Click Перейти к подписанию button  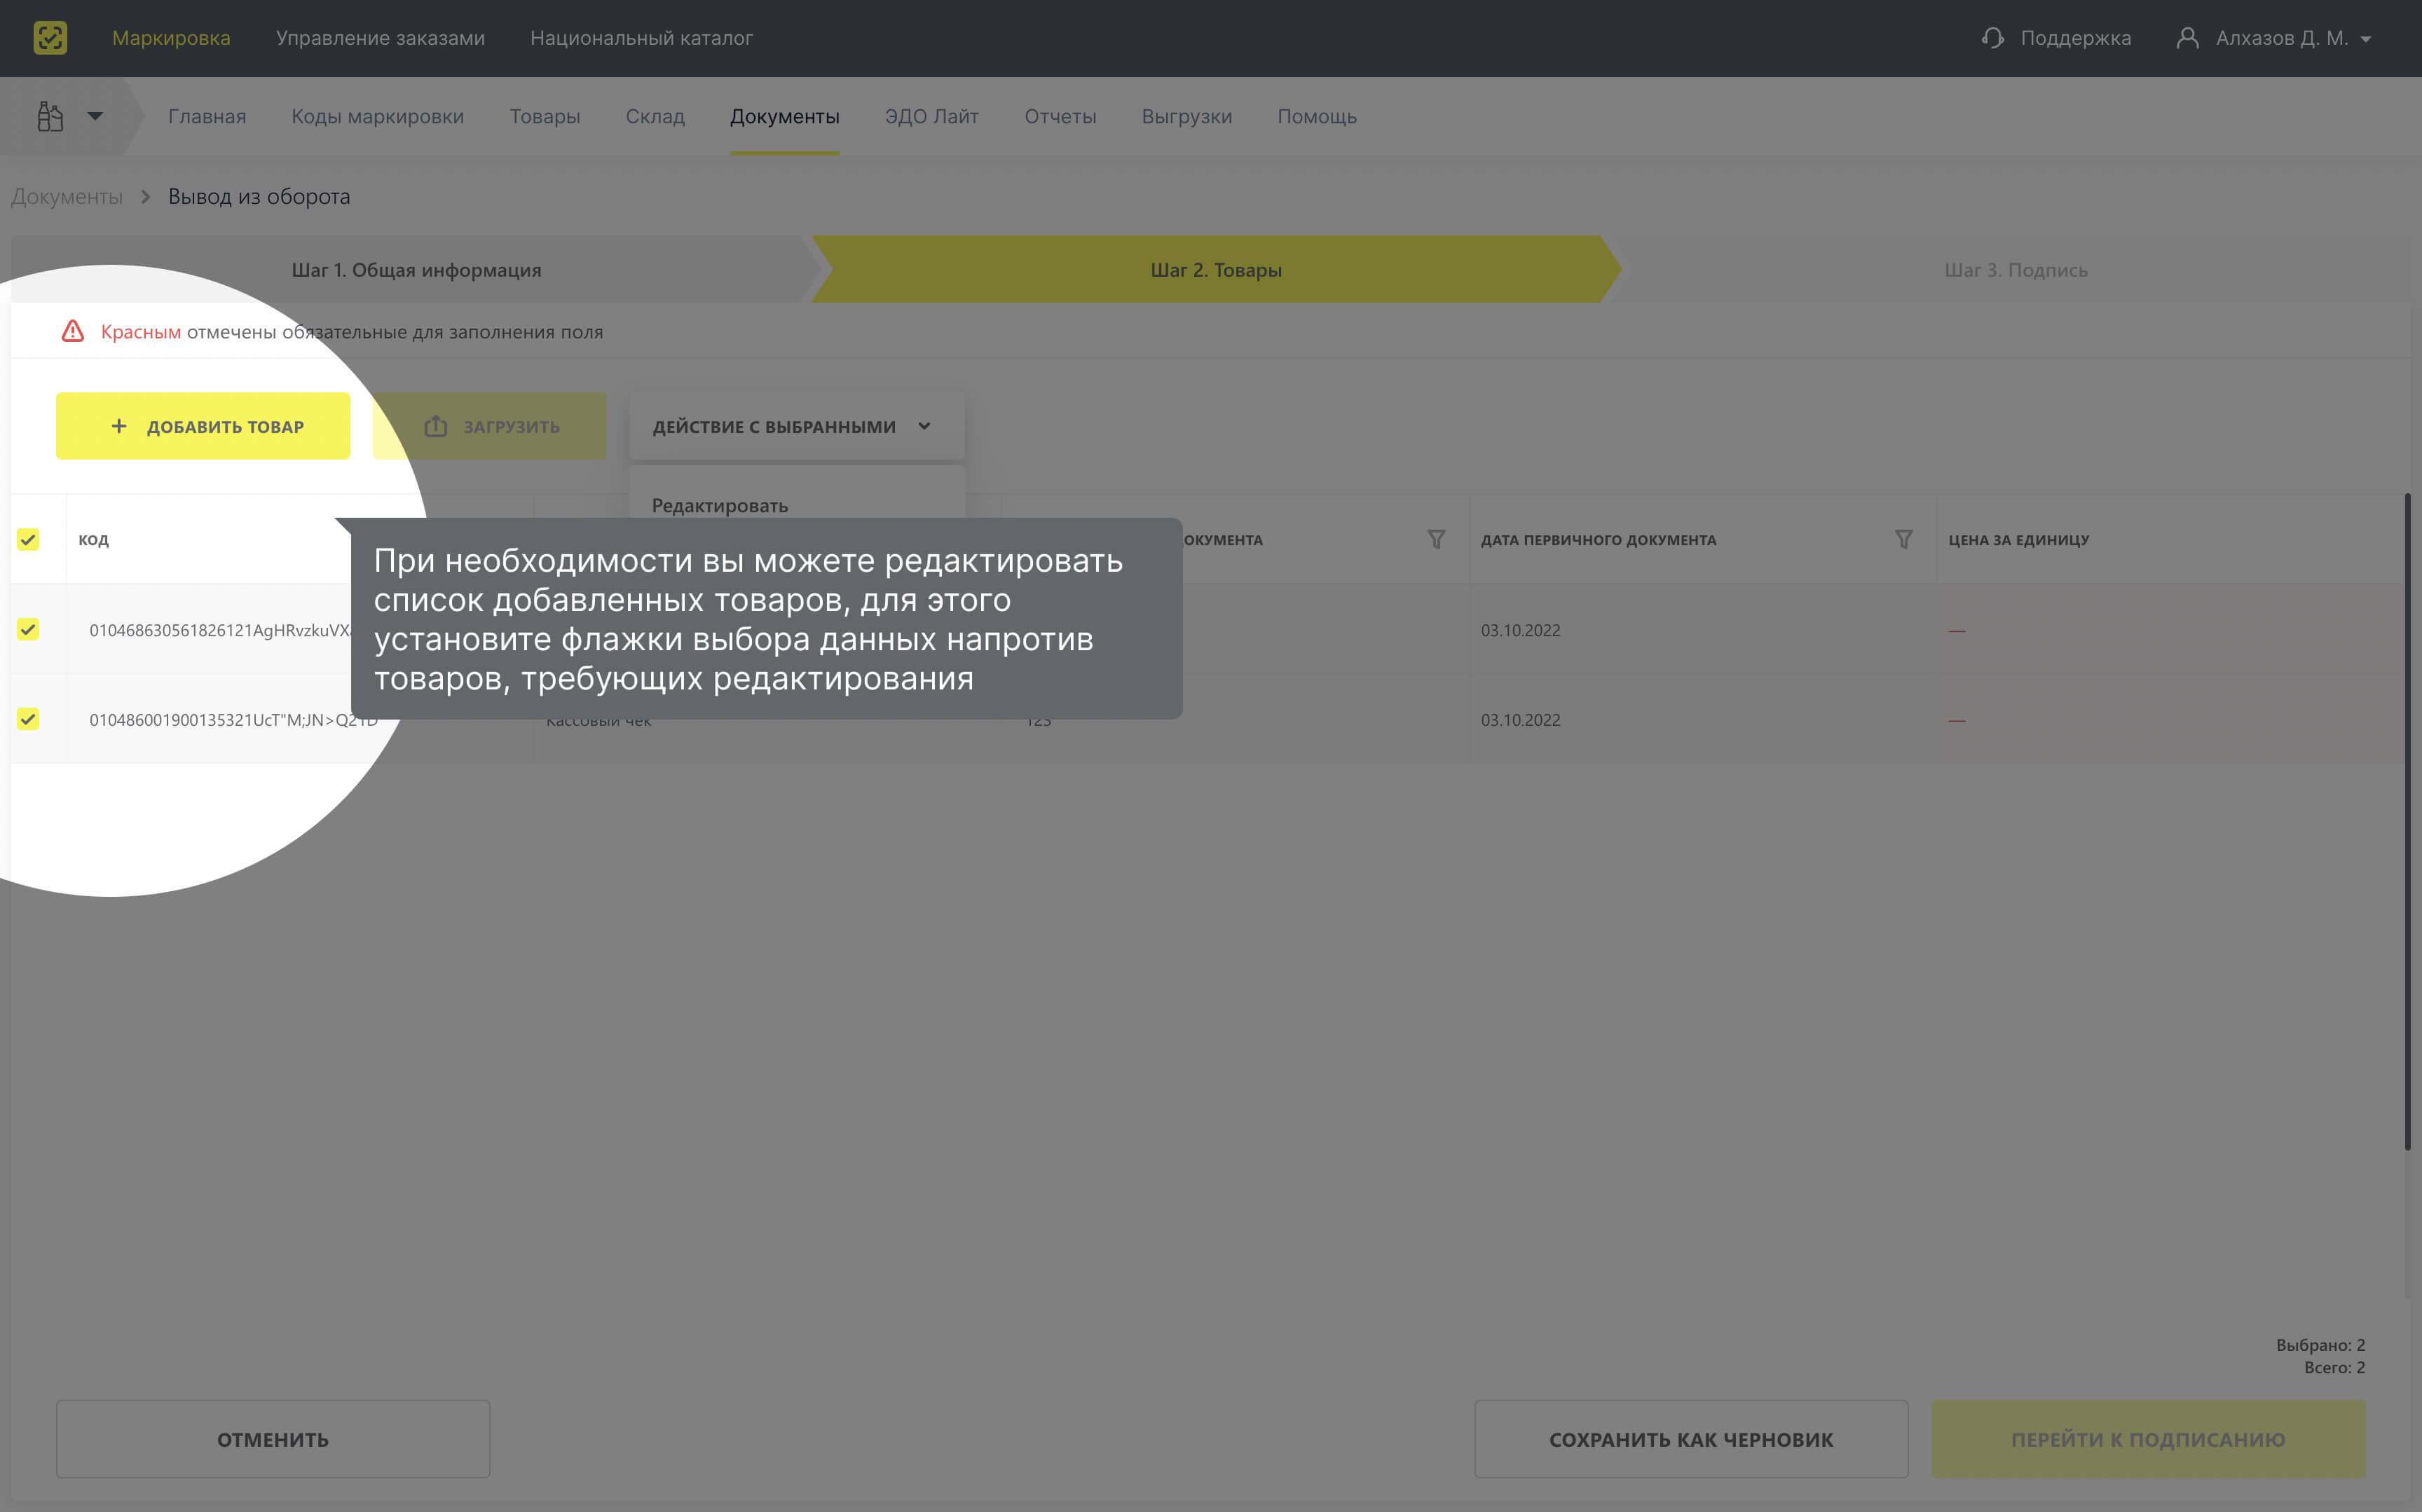coord(2148,1439)
